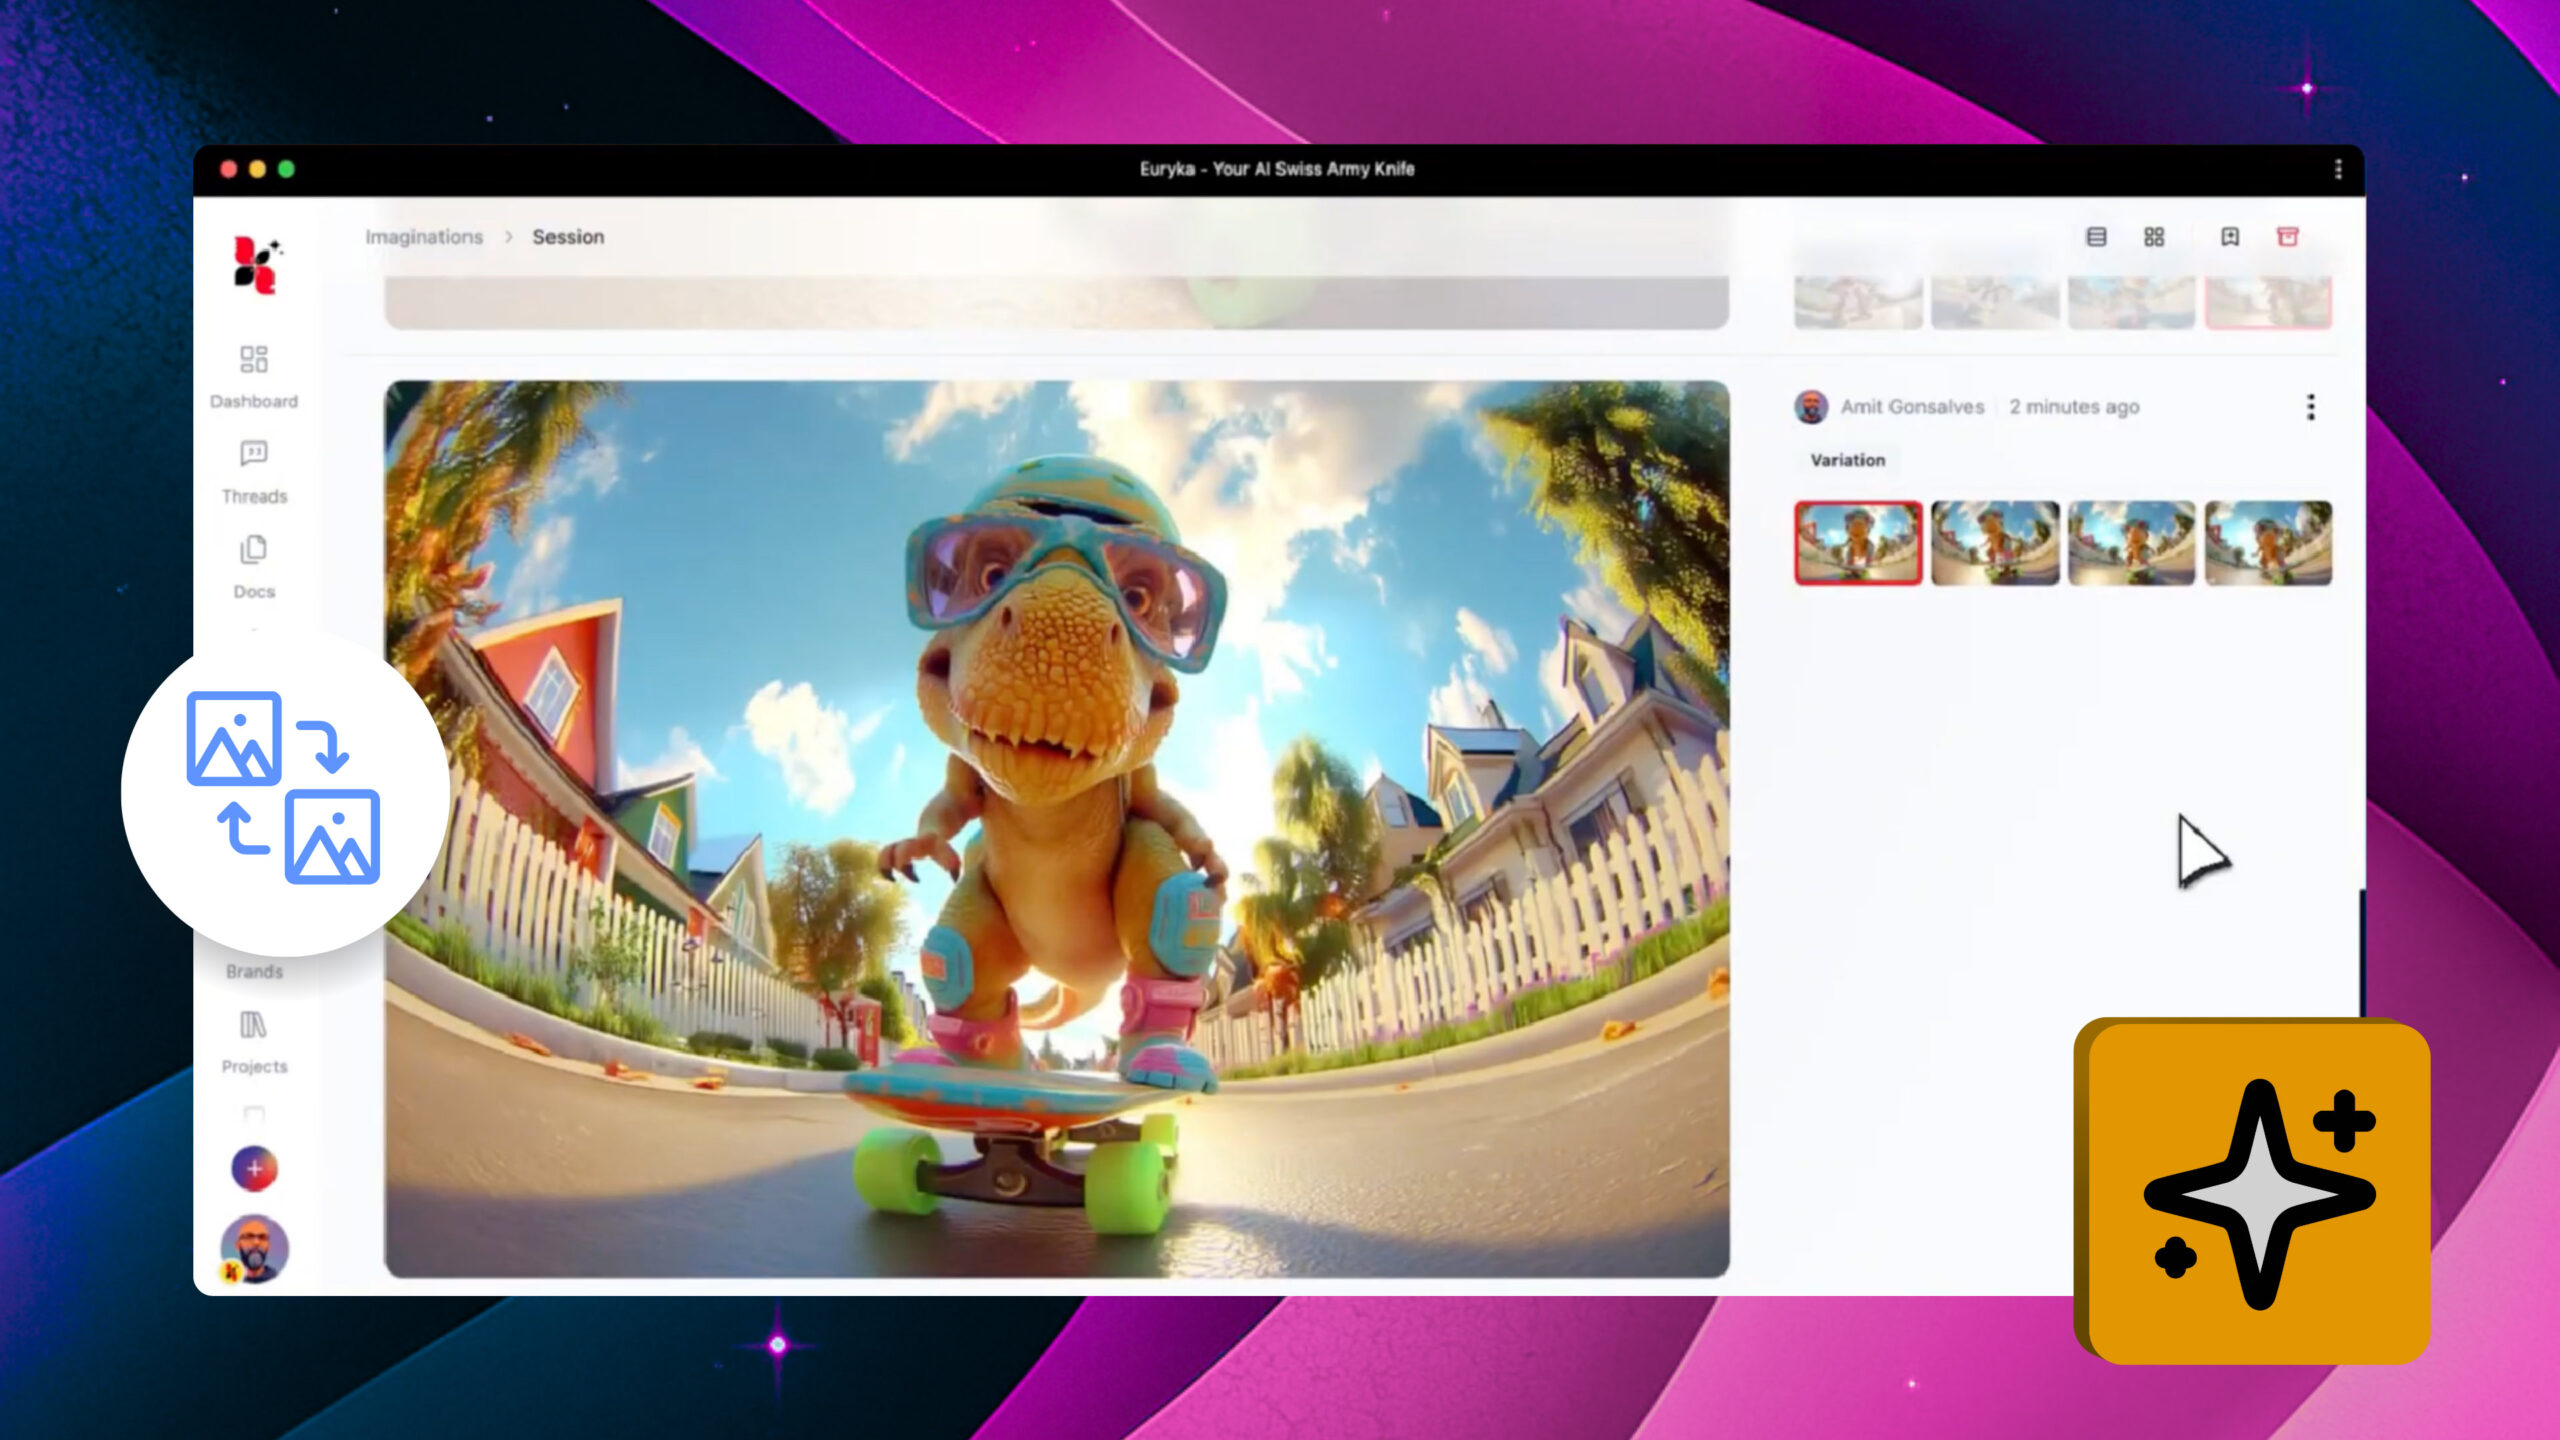This screenshot has height=1440, width=2560.
Task: Click the Variation tag label
Action: coord(1847,460)
